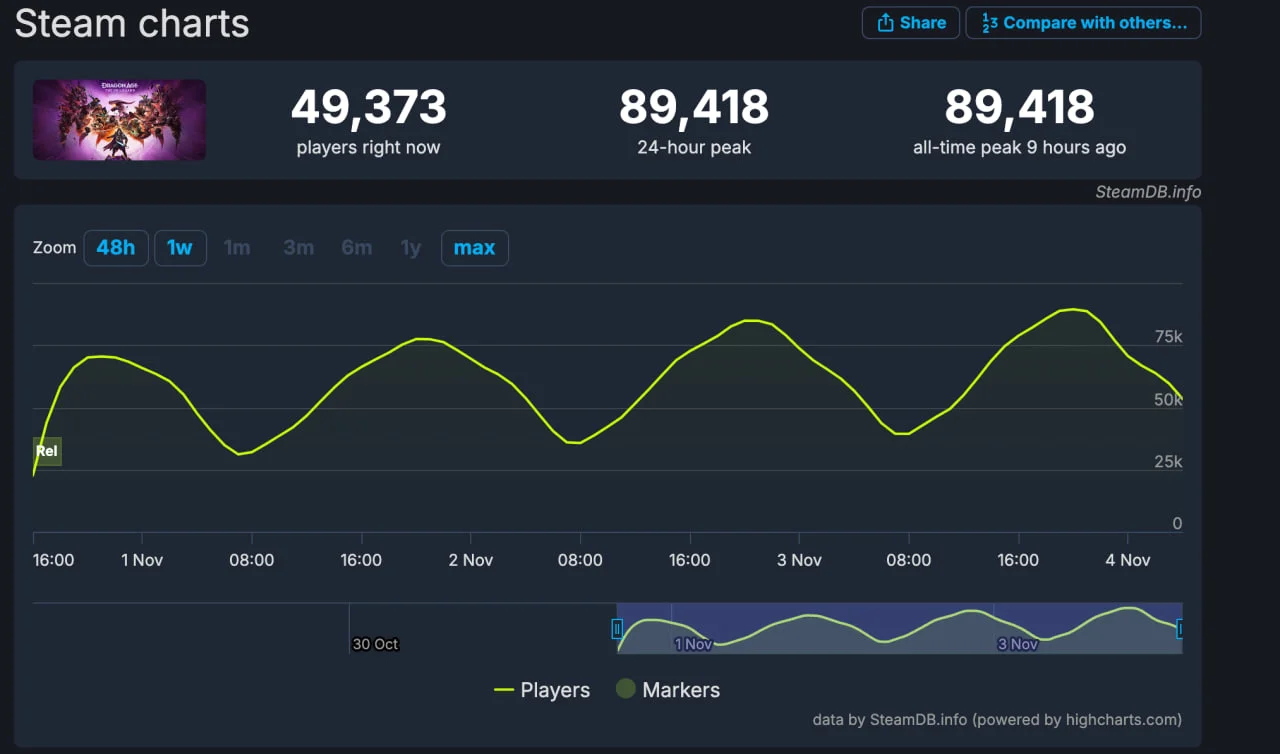Screen dimensions: 1280x754
Task: Set zoom to 48h
Action: [x=116, y=247]
